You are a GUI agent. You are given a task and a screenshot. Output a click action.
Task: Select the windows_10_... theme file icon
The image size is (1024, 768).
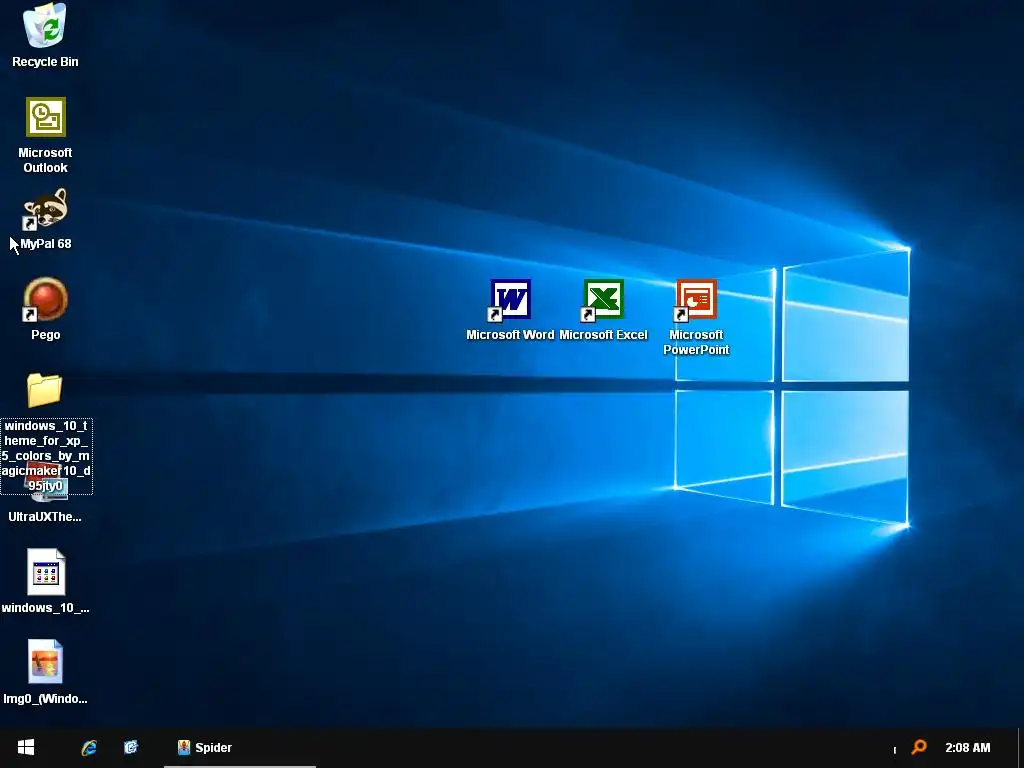coord(46,571)
